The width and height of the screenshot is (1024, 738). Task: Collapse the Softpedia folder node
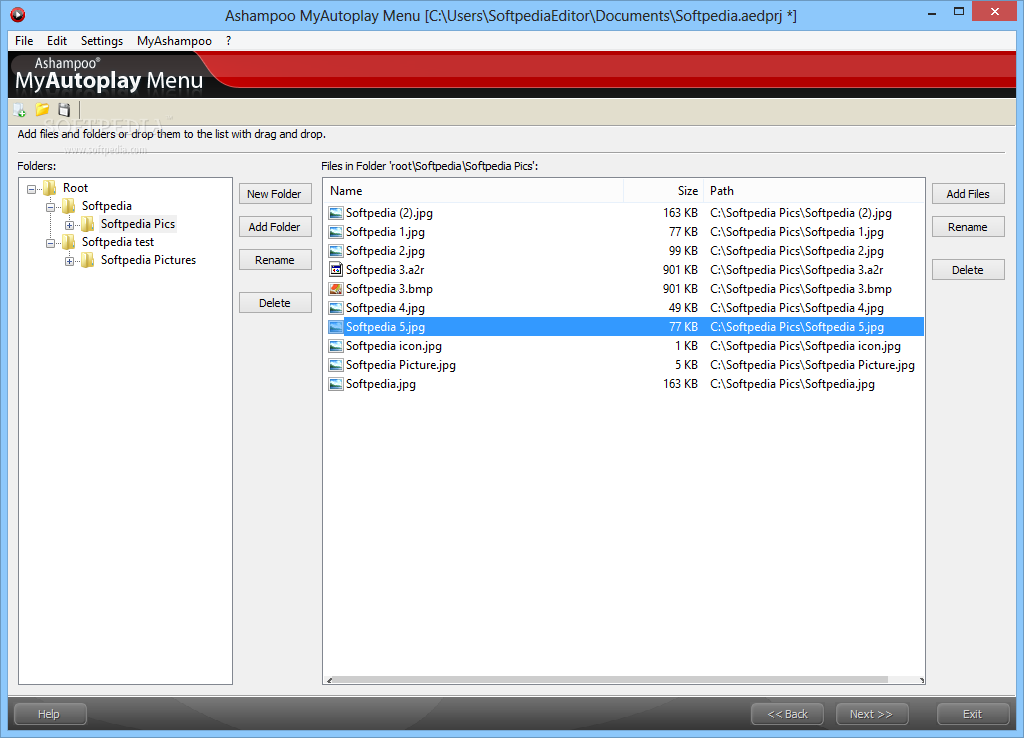point(50,207)
